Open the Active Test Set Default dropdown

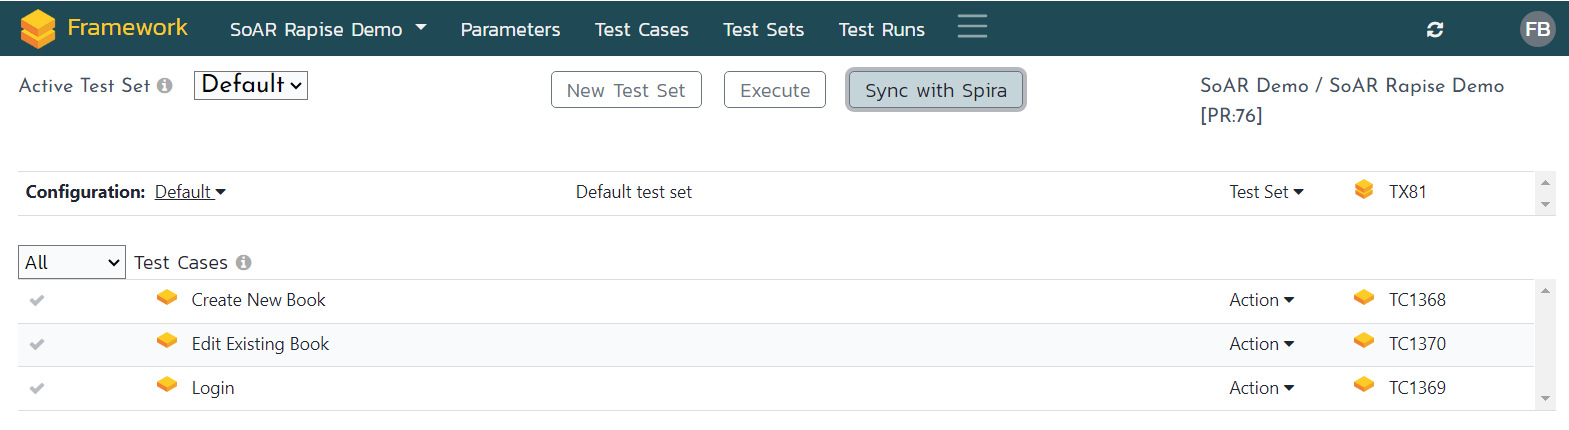251,85
